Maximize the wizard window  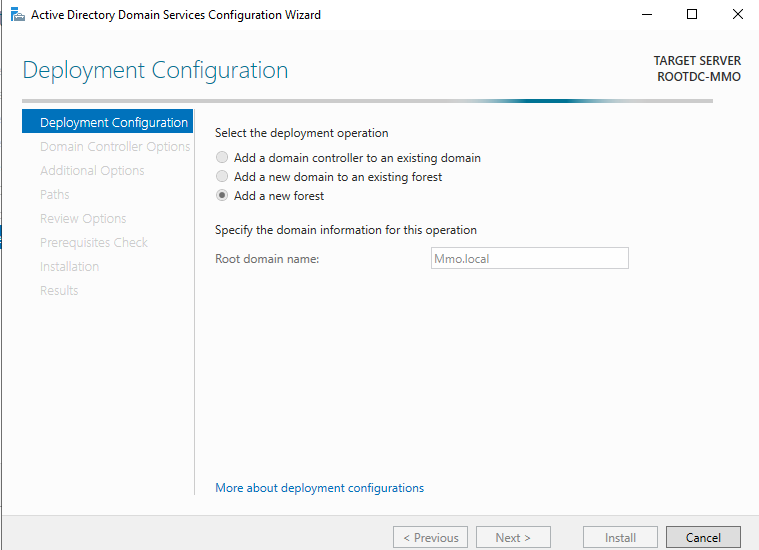[x=692, y=15]
